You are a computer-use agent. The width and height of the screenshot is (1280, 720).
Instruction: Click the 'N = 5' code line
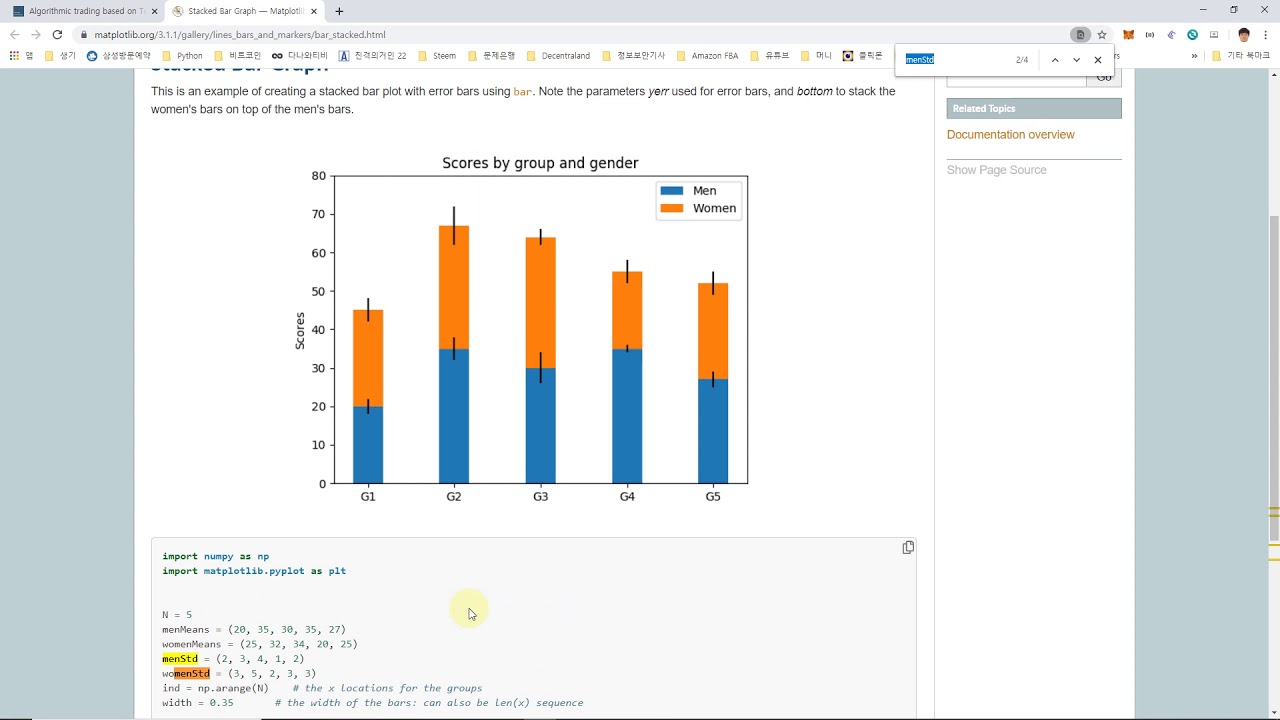coord(177,615)
